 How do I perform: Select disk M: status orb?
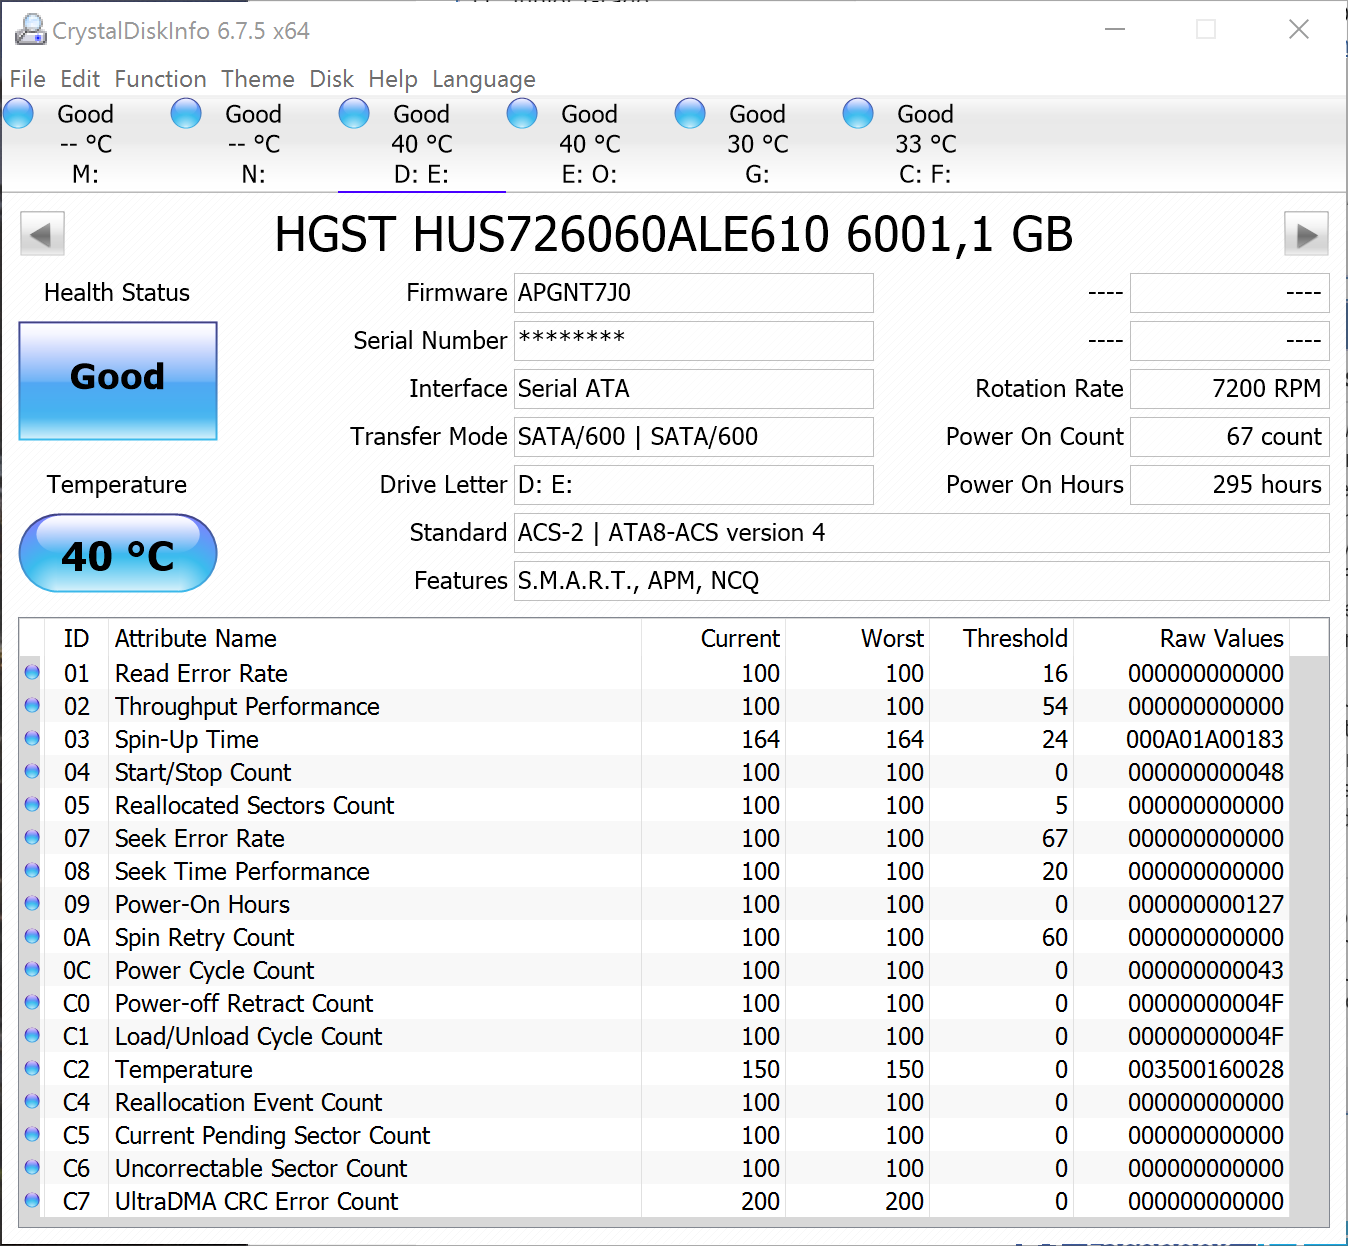(x=19, y=114)
